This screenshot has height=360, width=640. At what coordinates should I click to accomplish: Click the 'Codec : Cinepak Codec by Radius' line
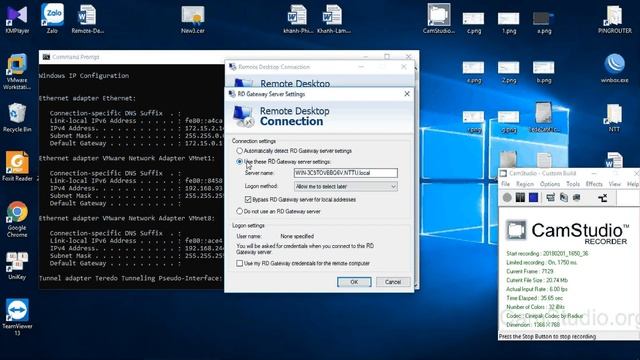coord(544,316)
